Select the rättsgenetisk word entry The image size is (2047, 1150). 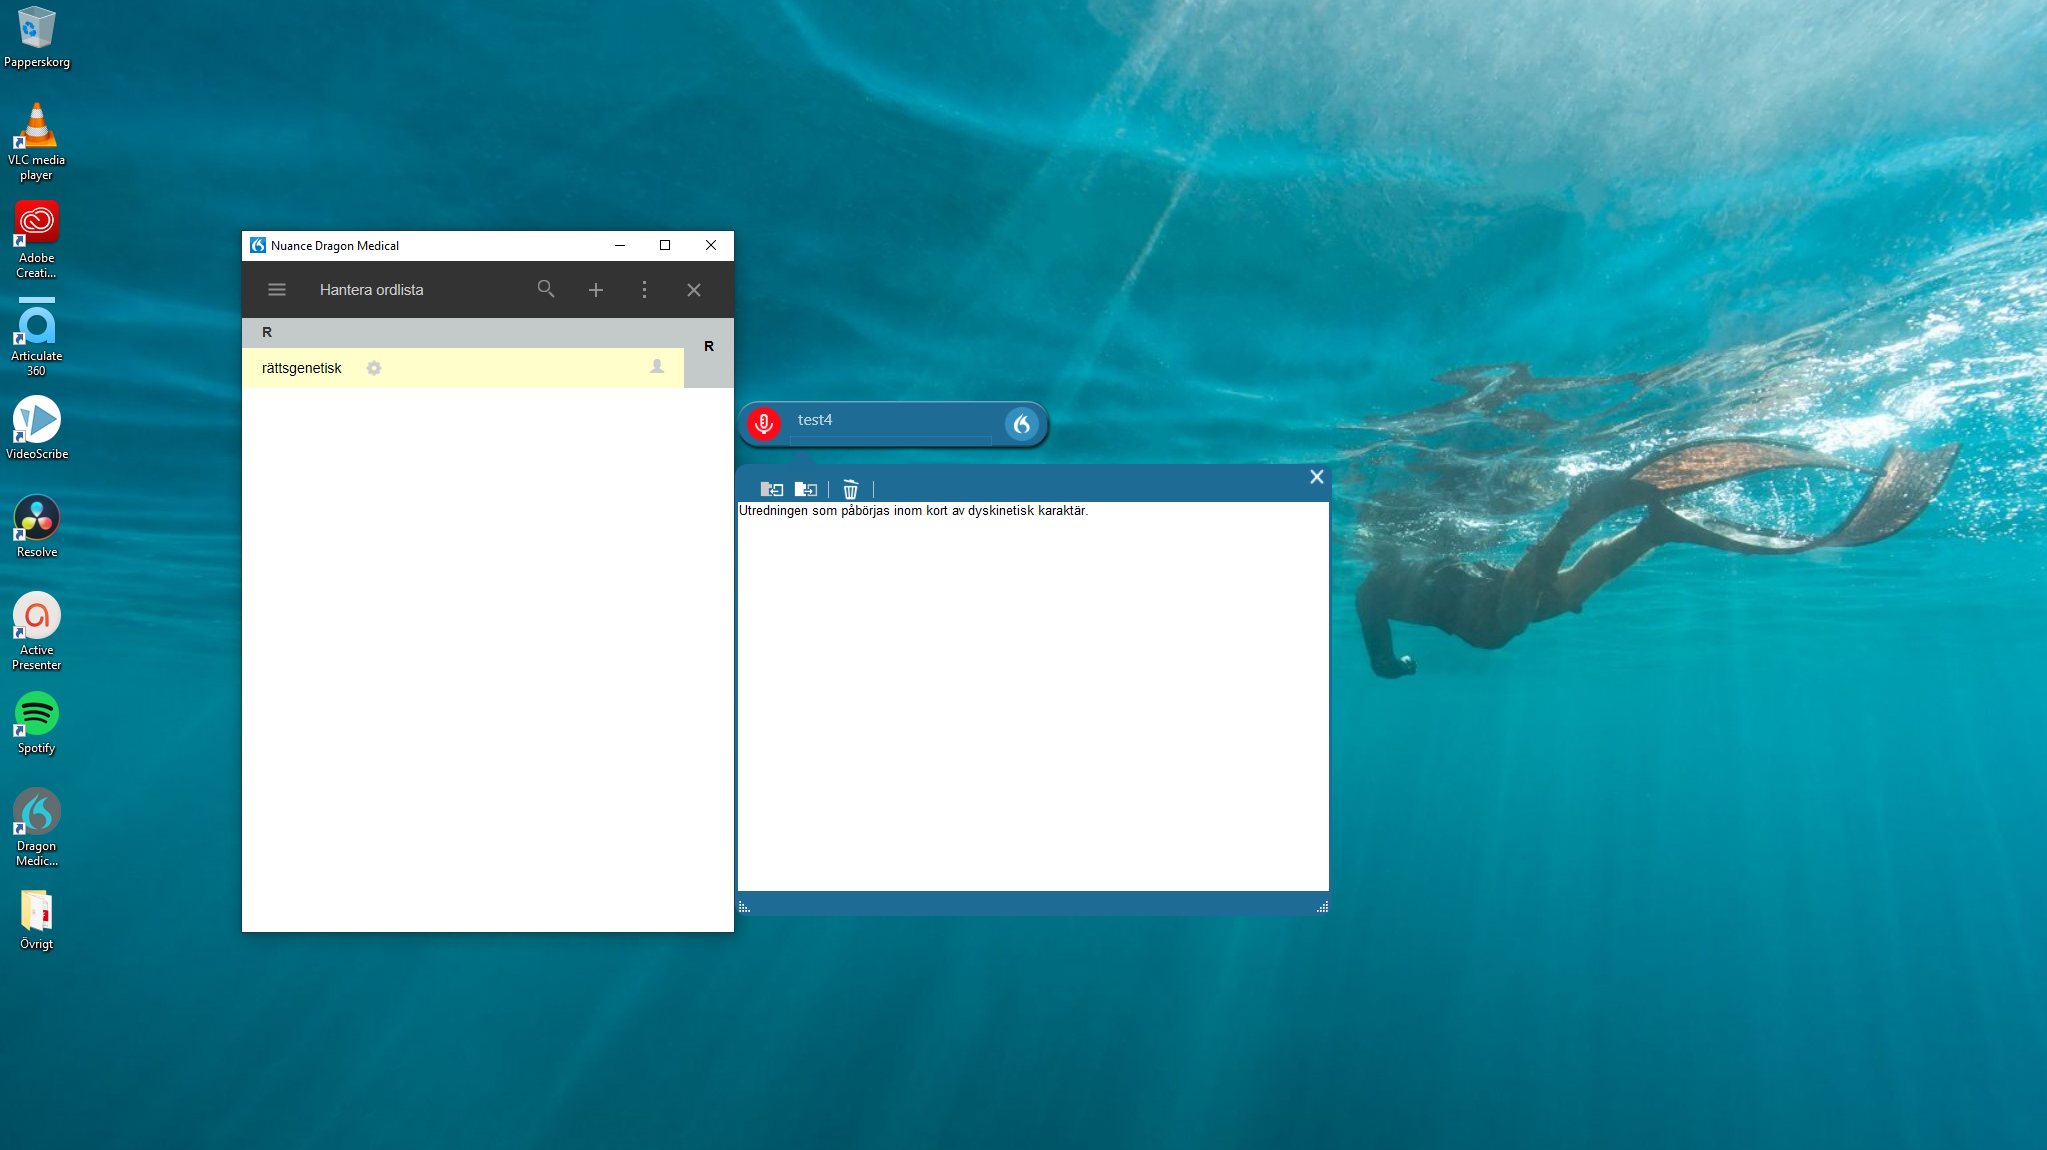coord(302,368)
